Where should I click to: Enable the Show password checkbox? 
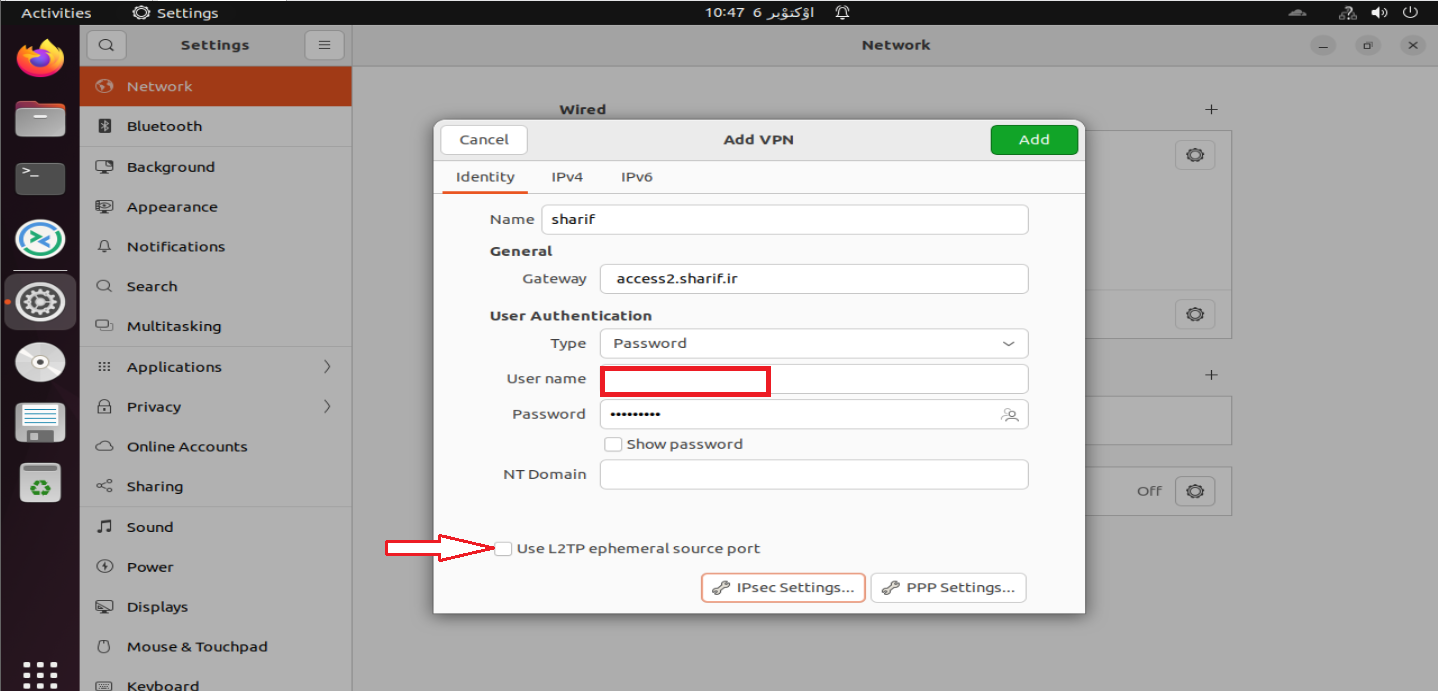pos(613,444)
